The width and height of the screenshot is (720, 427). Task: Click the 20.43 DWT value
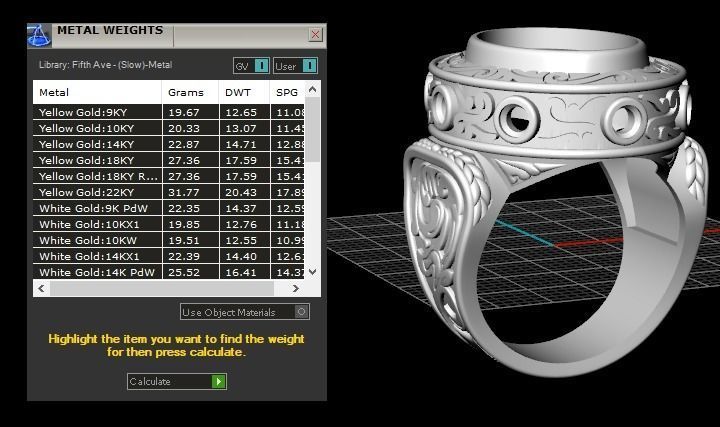click(241, 193)
